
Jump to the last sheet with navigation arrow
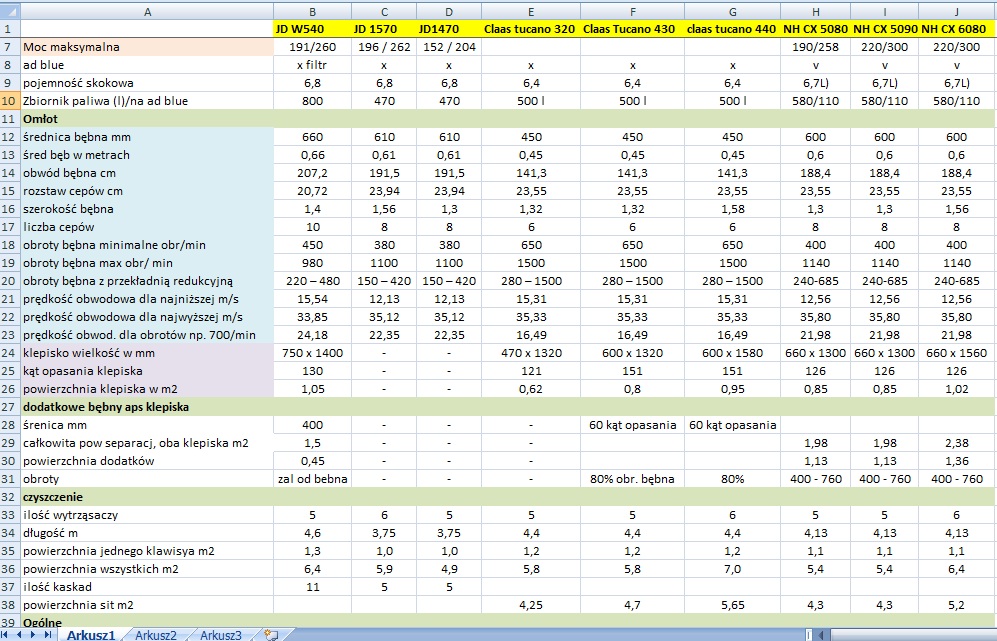point(48,635)
